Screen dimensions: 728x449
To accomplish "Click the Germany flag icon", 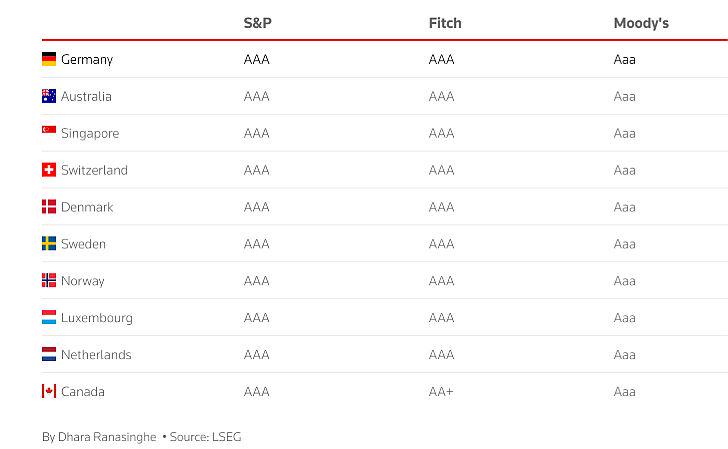I will pyautogui.click(x=49, y=59).
